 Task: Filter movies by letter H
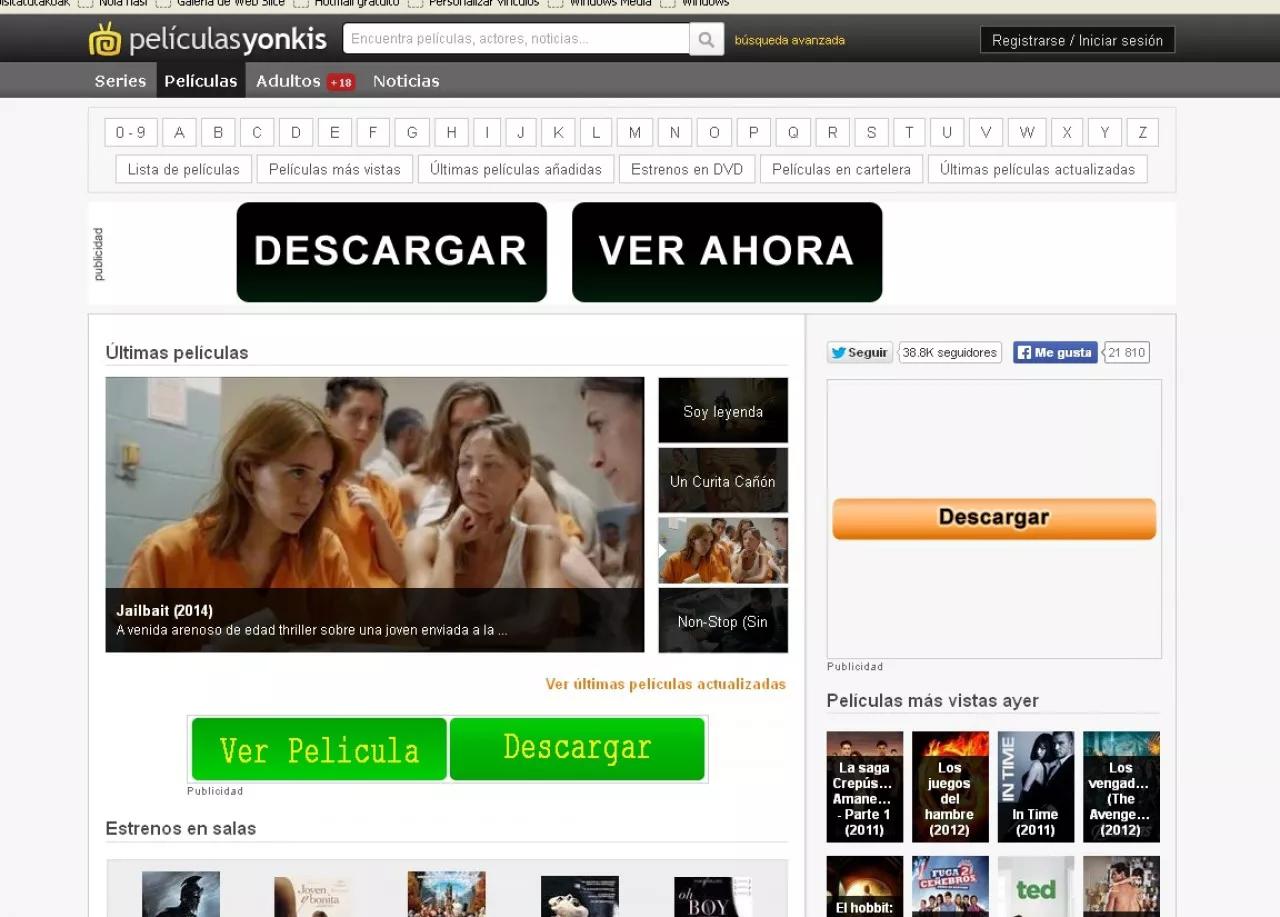tap(451, 132)
